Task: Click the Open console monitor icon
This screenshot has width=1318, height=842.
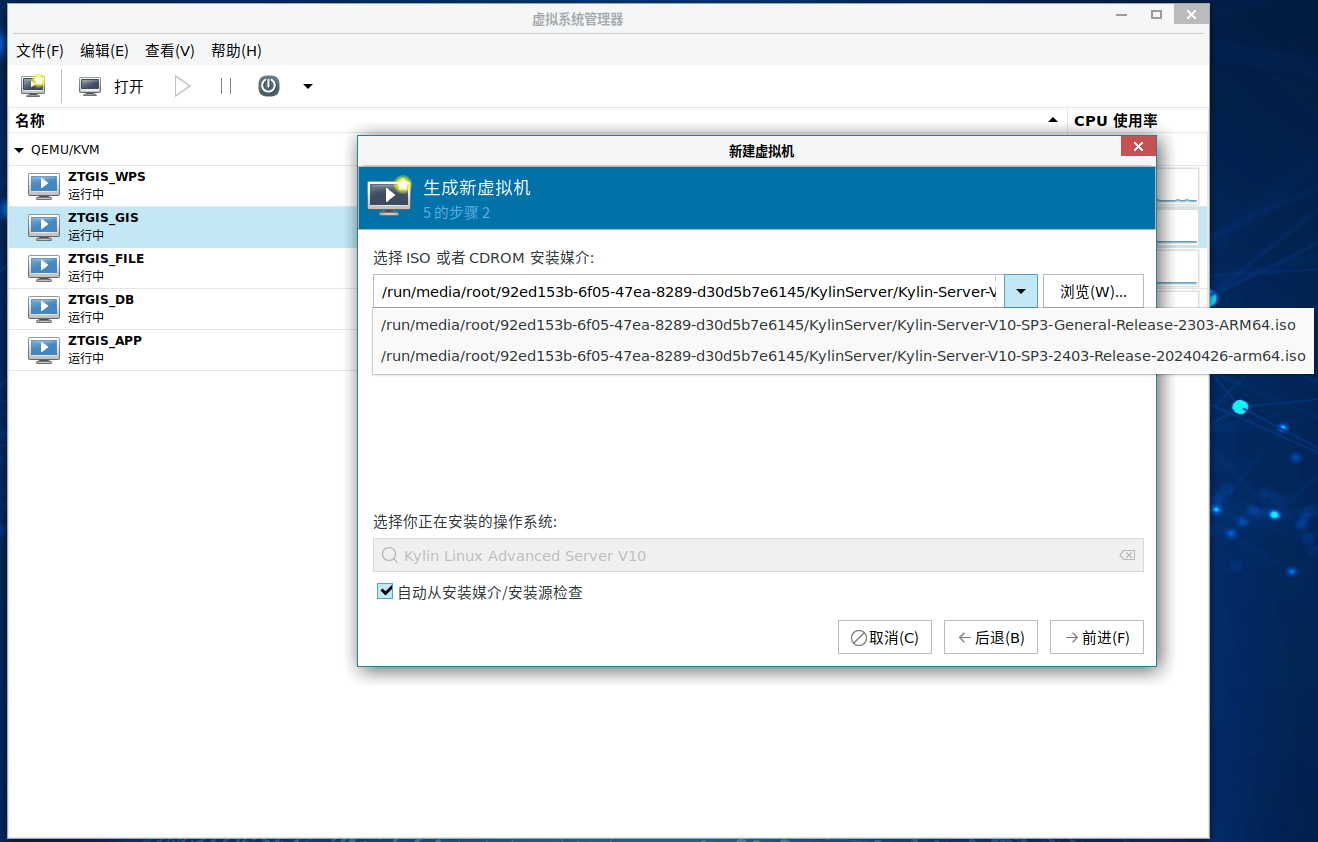Action: (90, 86)
